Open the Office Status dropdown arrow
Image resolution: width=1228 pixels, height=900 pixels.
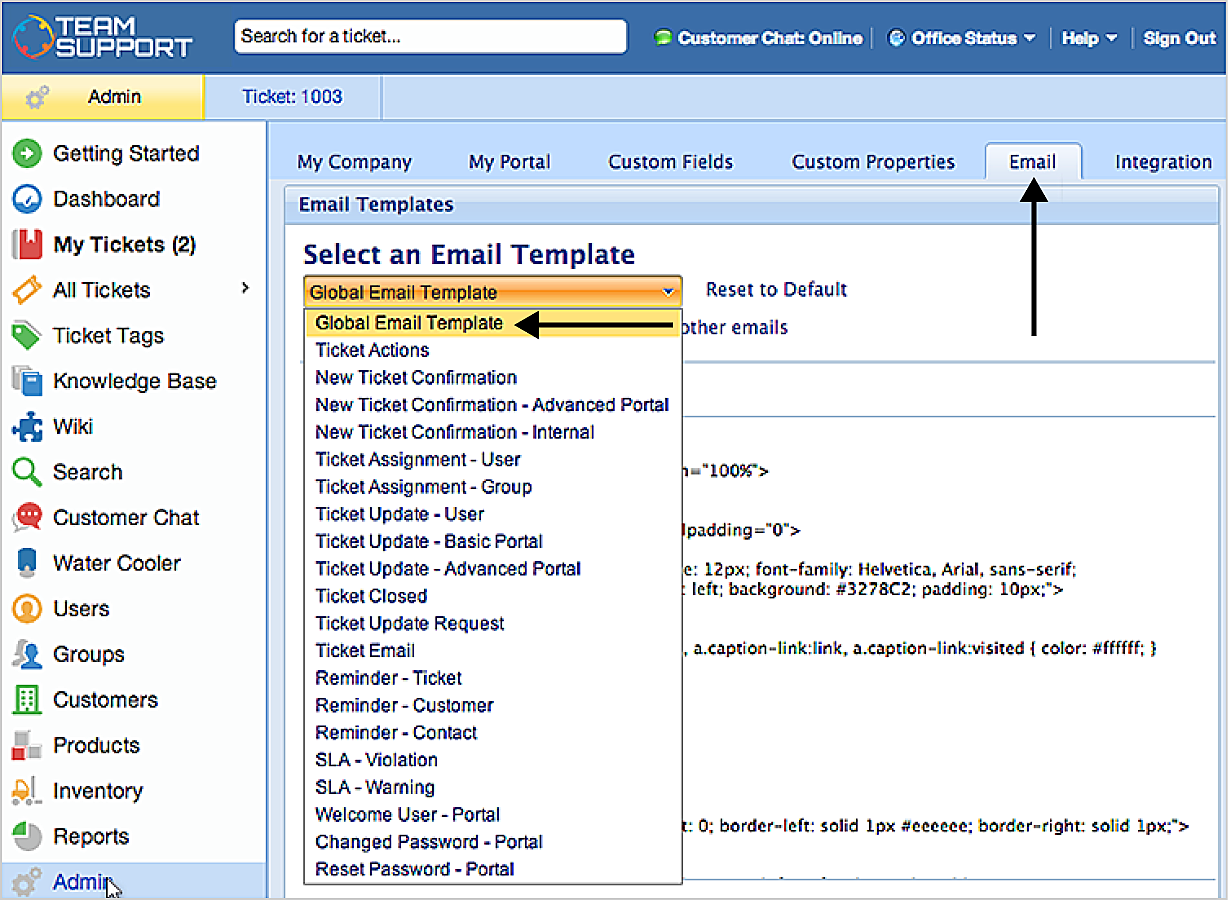coord(1028,38)
